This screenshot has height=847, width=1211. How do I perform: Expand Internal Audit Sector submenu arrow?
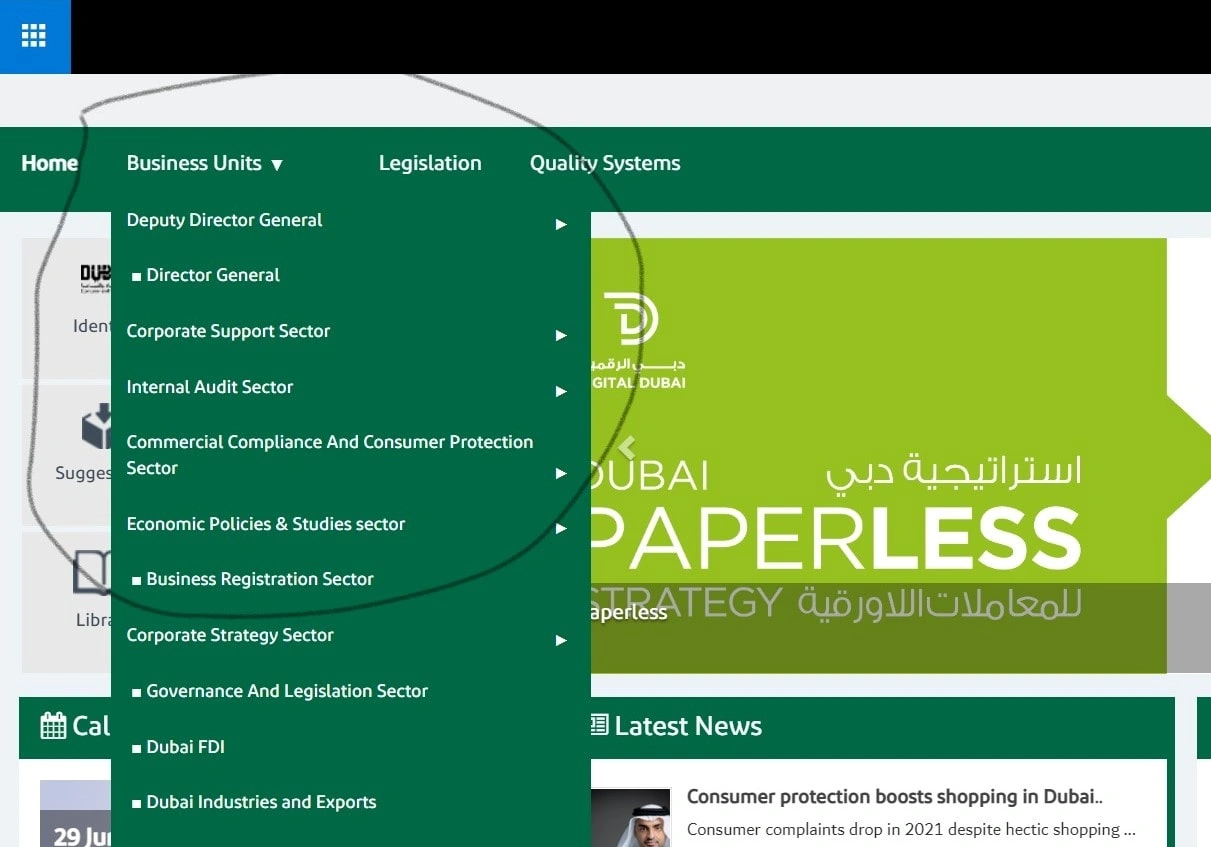click(x=561, y=391)
